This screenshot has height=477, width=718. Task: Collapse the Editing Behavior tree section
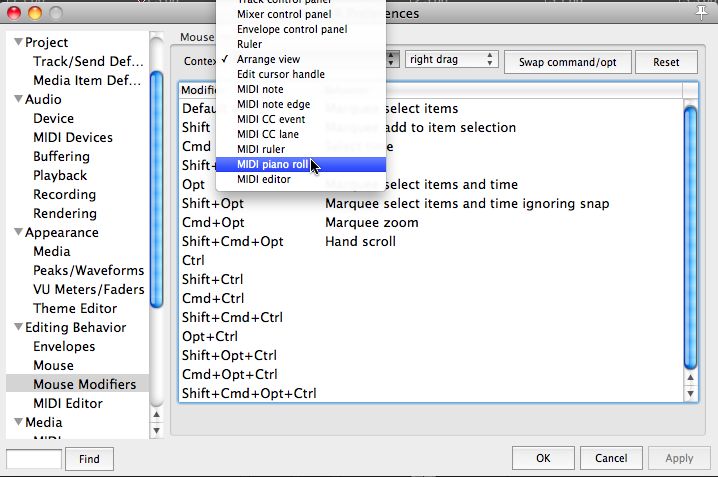click(x=18, y=327)
